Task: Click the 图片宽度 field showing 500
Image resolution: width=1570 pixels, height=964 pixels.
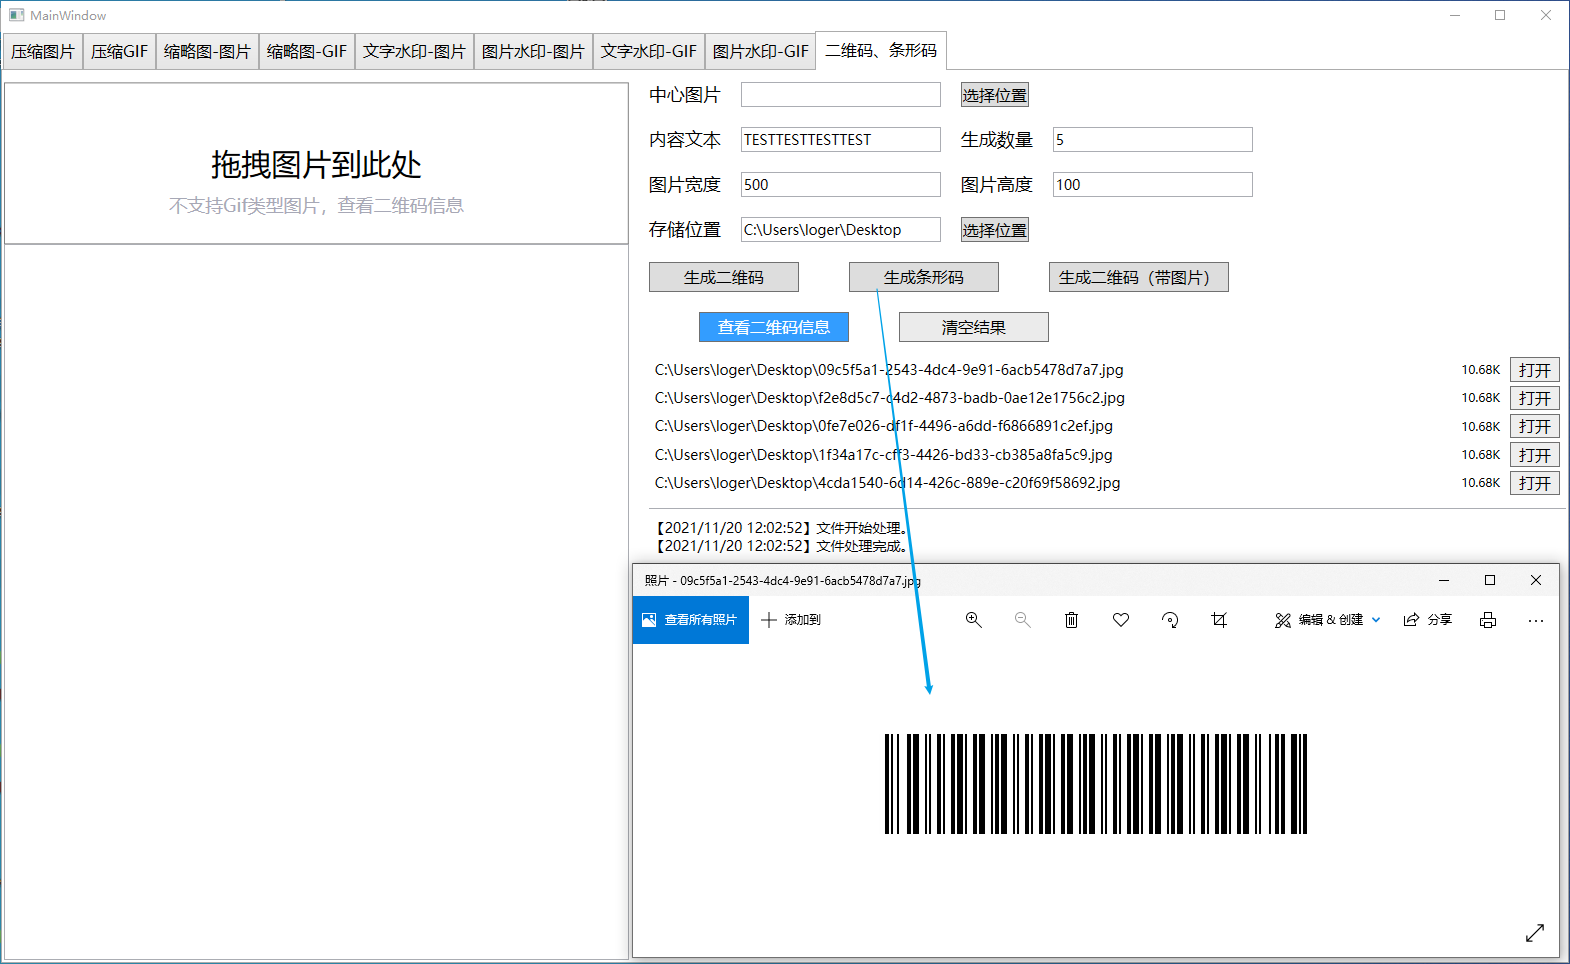Action: click(x=841, y=185)
